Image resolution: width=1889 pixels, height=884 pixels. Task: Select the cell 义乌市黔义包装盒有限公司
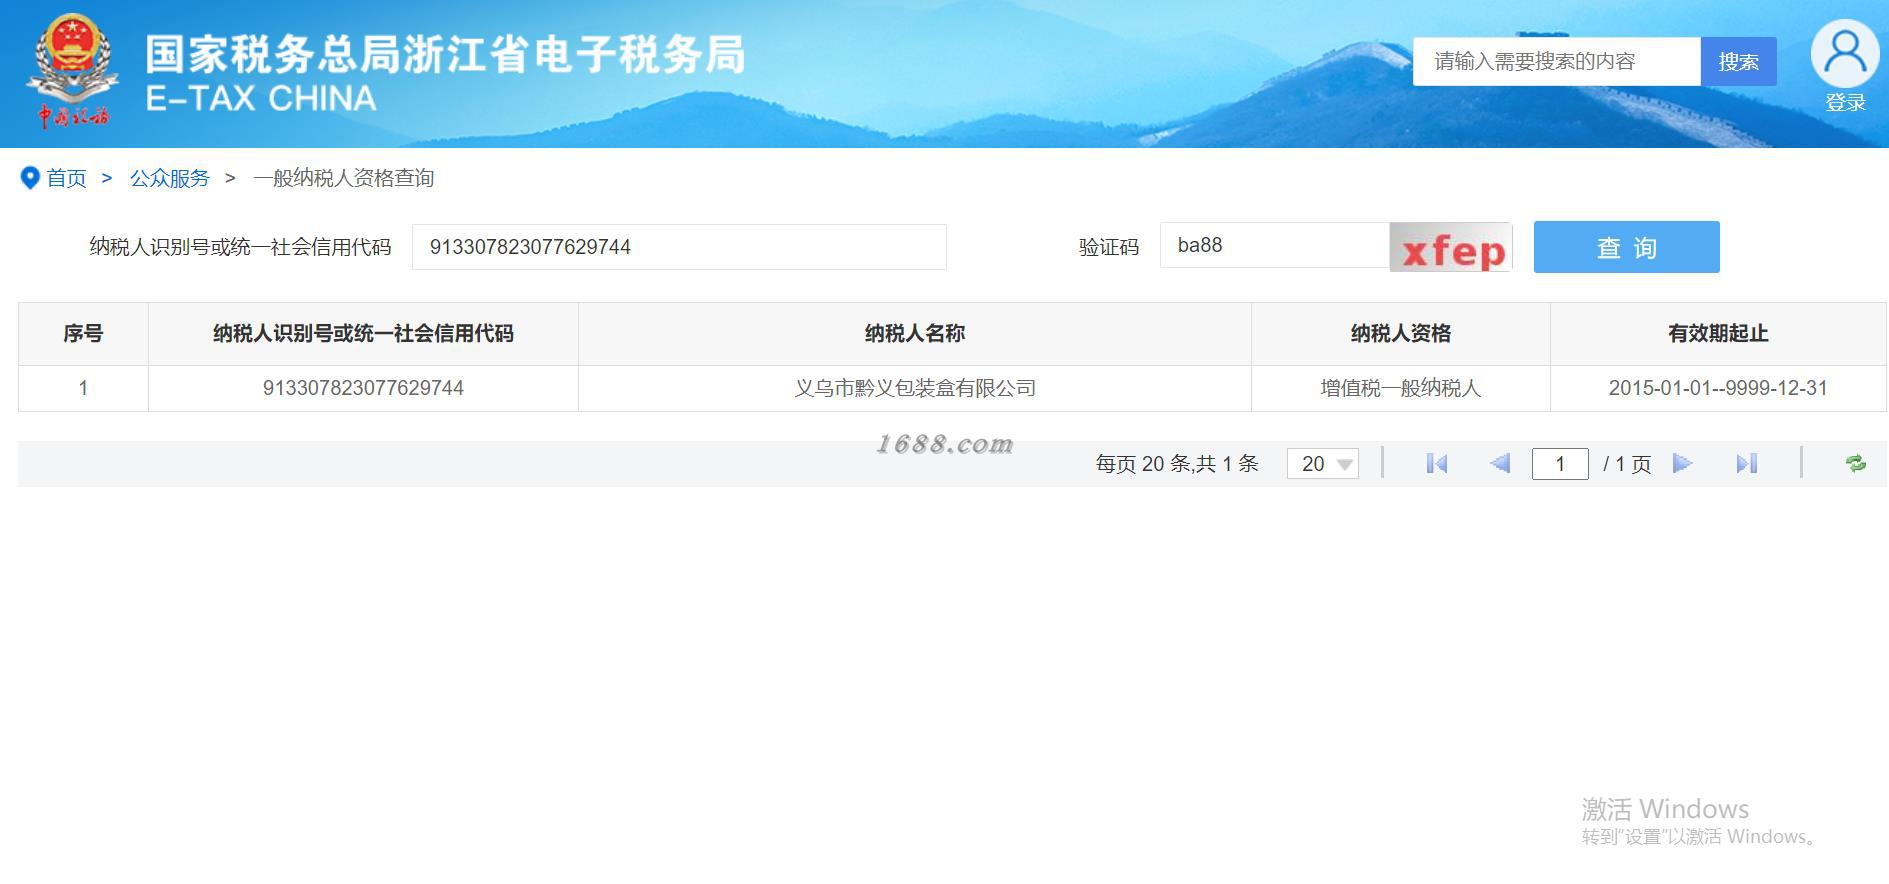point(915,388)
